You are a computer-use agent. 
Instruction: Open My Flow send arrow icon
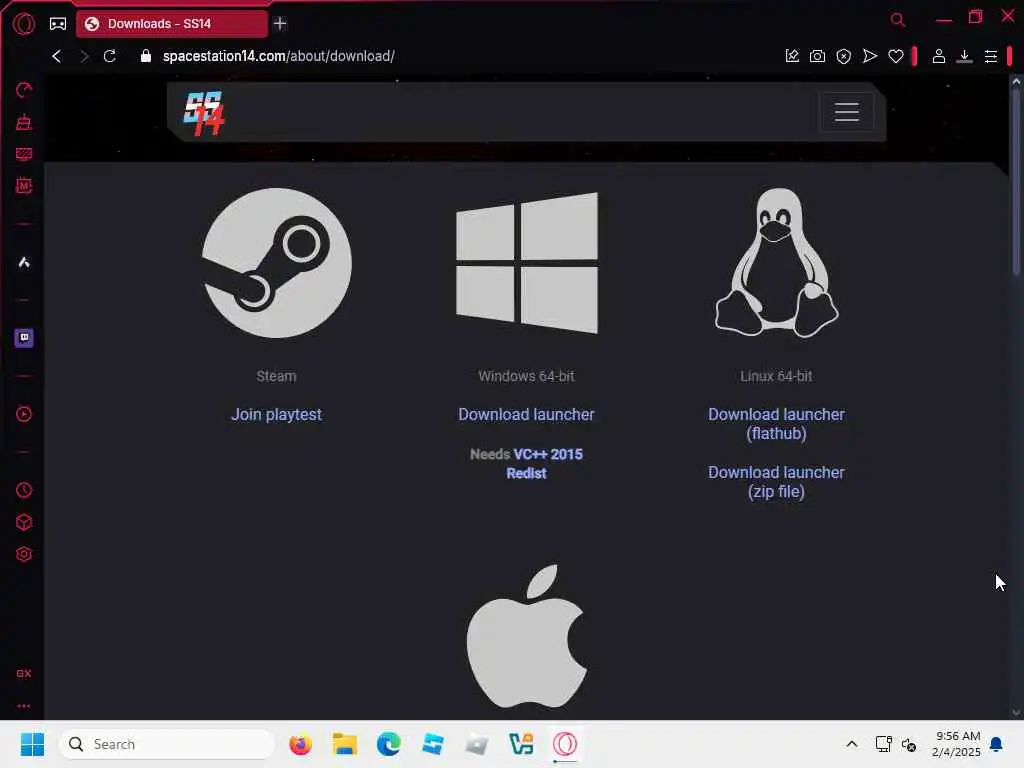(x=870, y=56)
